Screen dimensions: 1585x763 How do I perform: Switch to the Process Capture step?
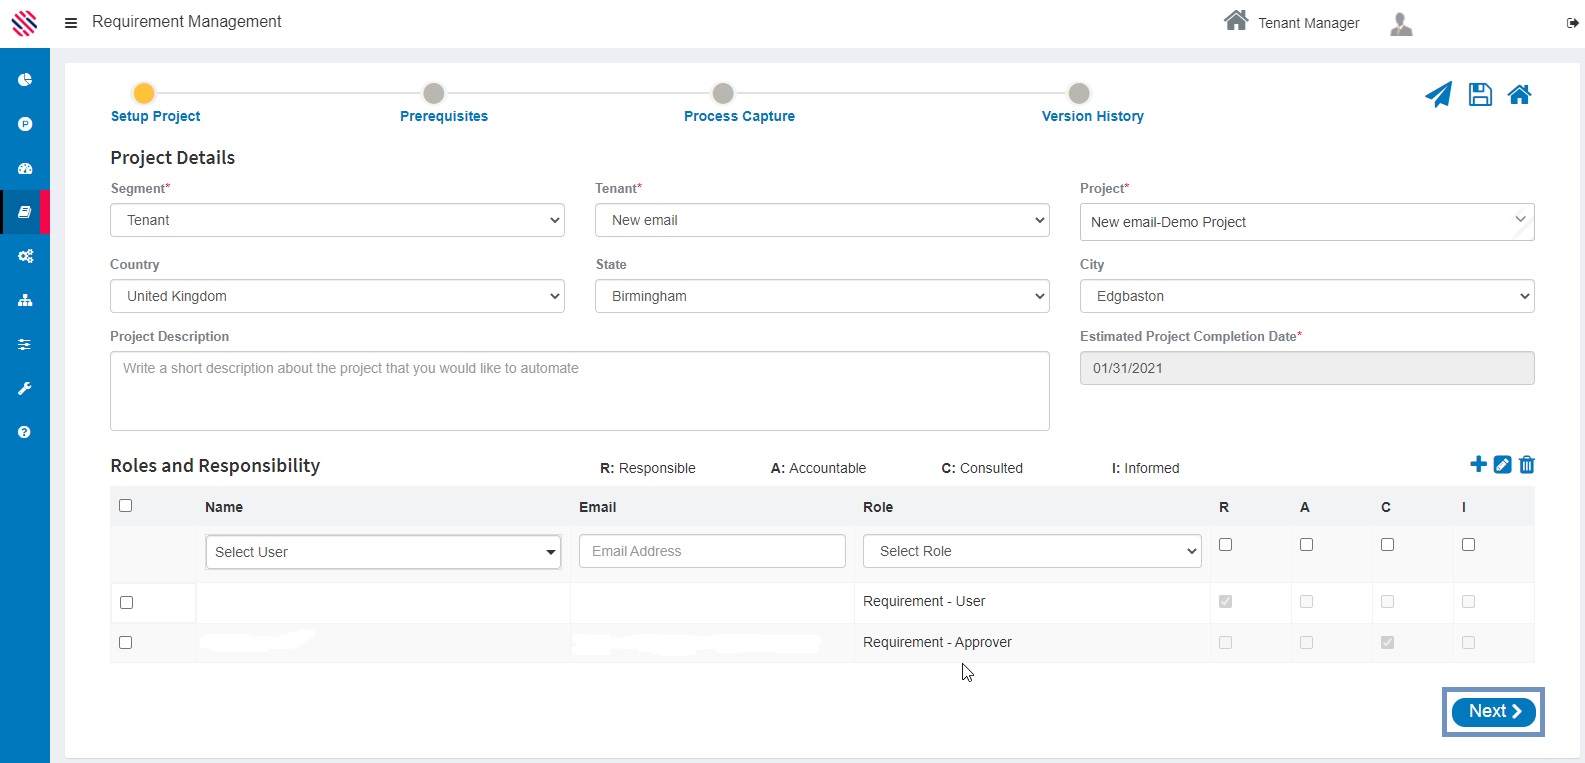723,94
